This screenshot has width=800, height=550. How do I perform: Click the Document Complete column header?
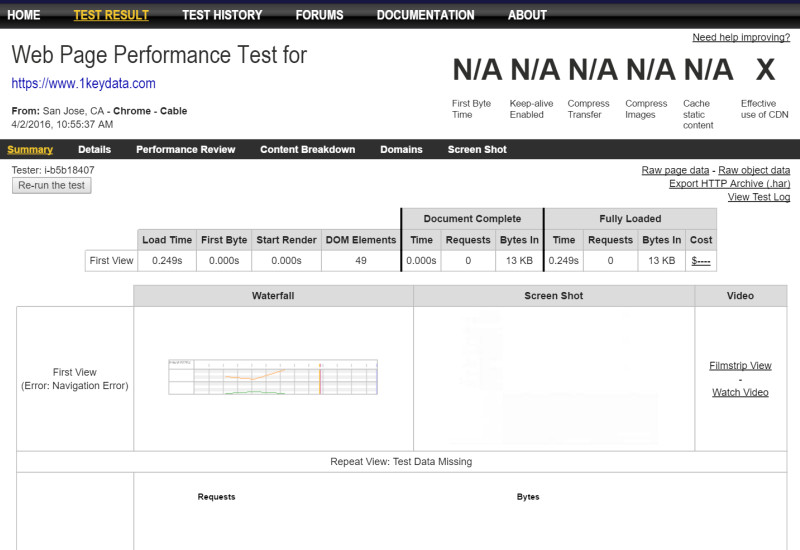pyautogui.click(x=472, y=219)
